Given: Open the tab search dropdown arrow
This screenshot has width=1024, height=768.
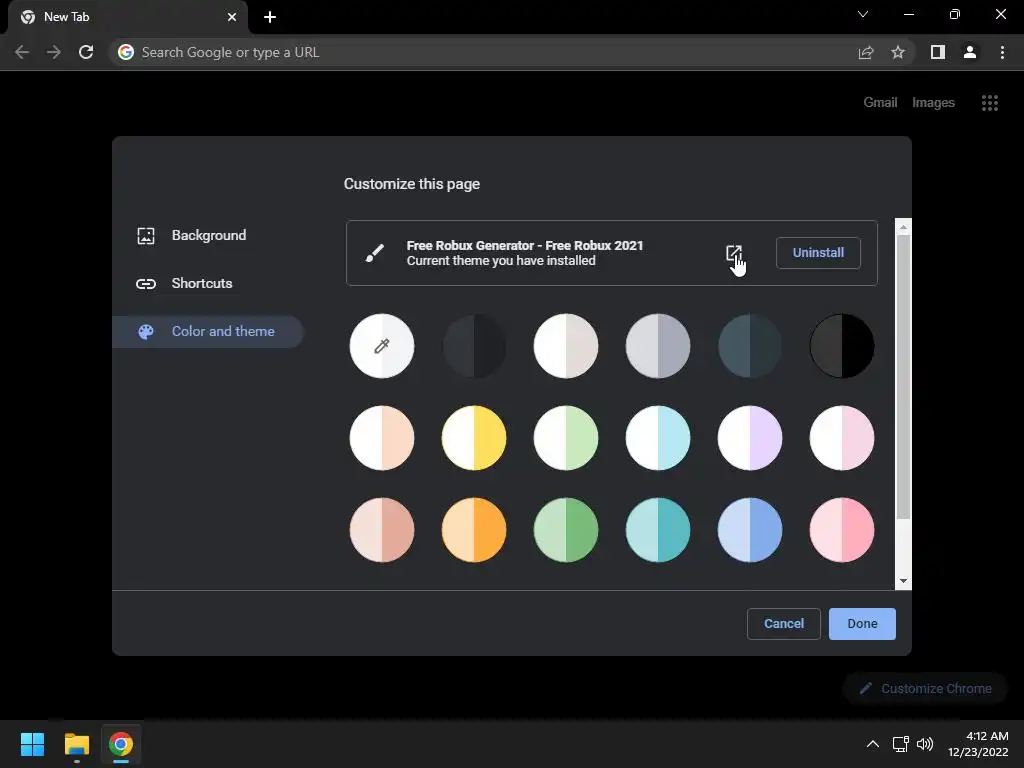Looking at the screenshot, I should click(863, 14).
